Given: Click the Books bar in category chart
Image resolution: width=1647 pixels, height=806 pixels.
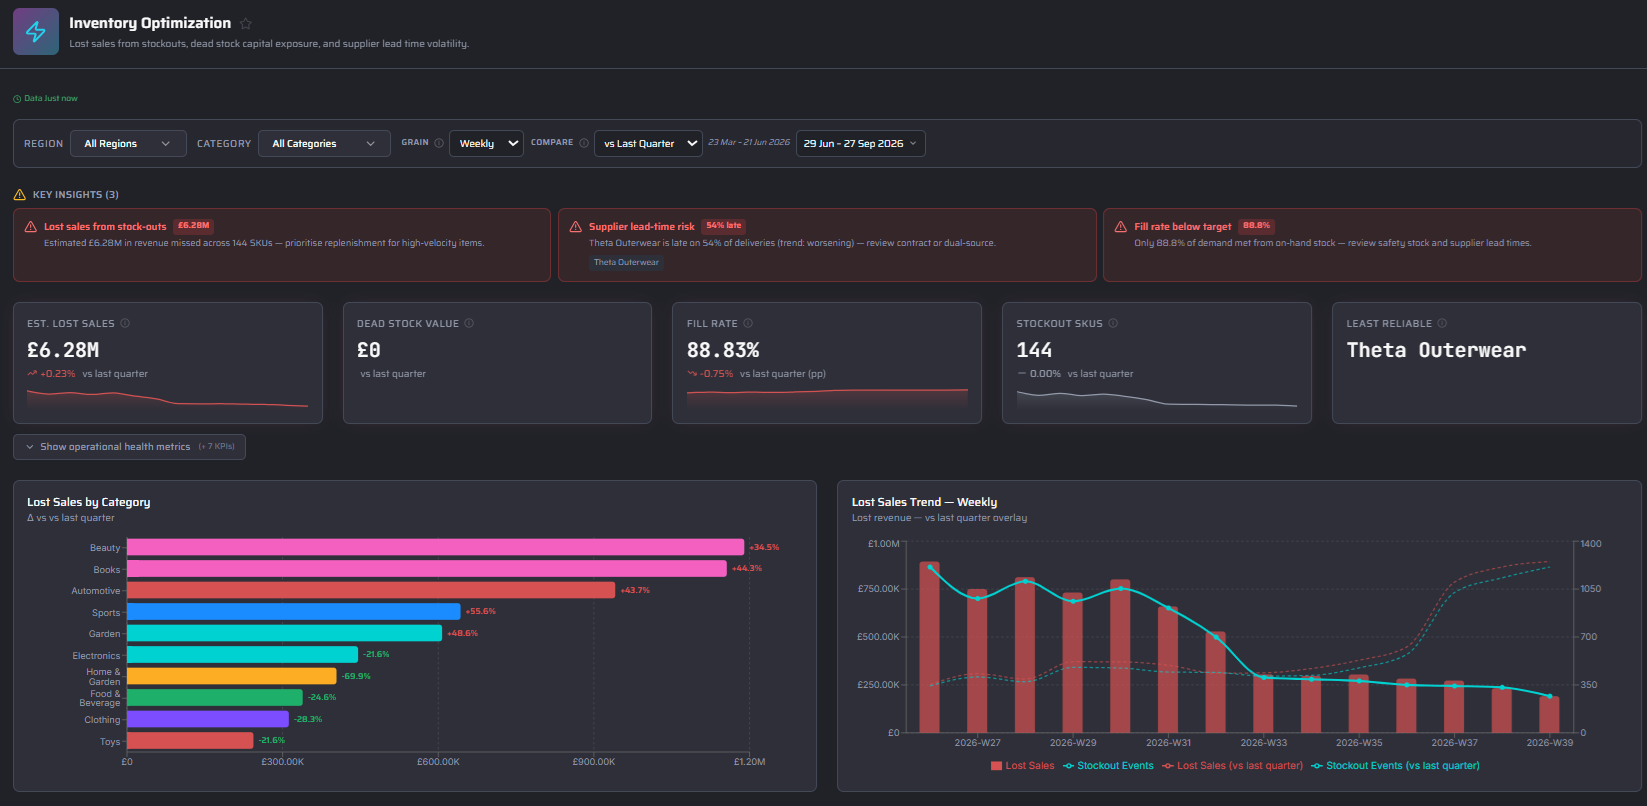Looking at the screenshot, I should pyautogui.click(x=427, y=569).
